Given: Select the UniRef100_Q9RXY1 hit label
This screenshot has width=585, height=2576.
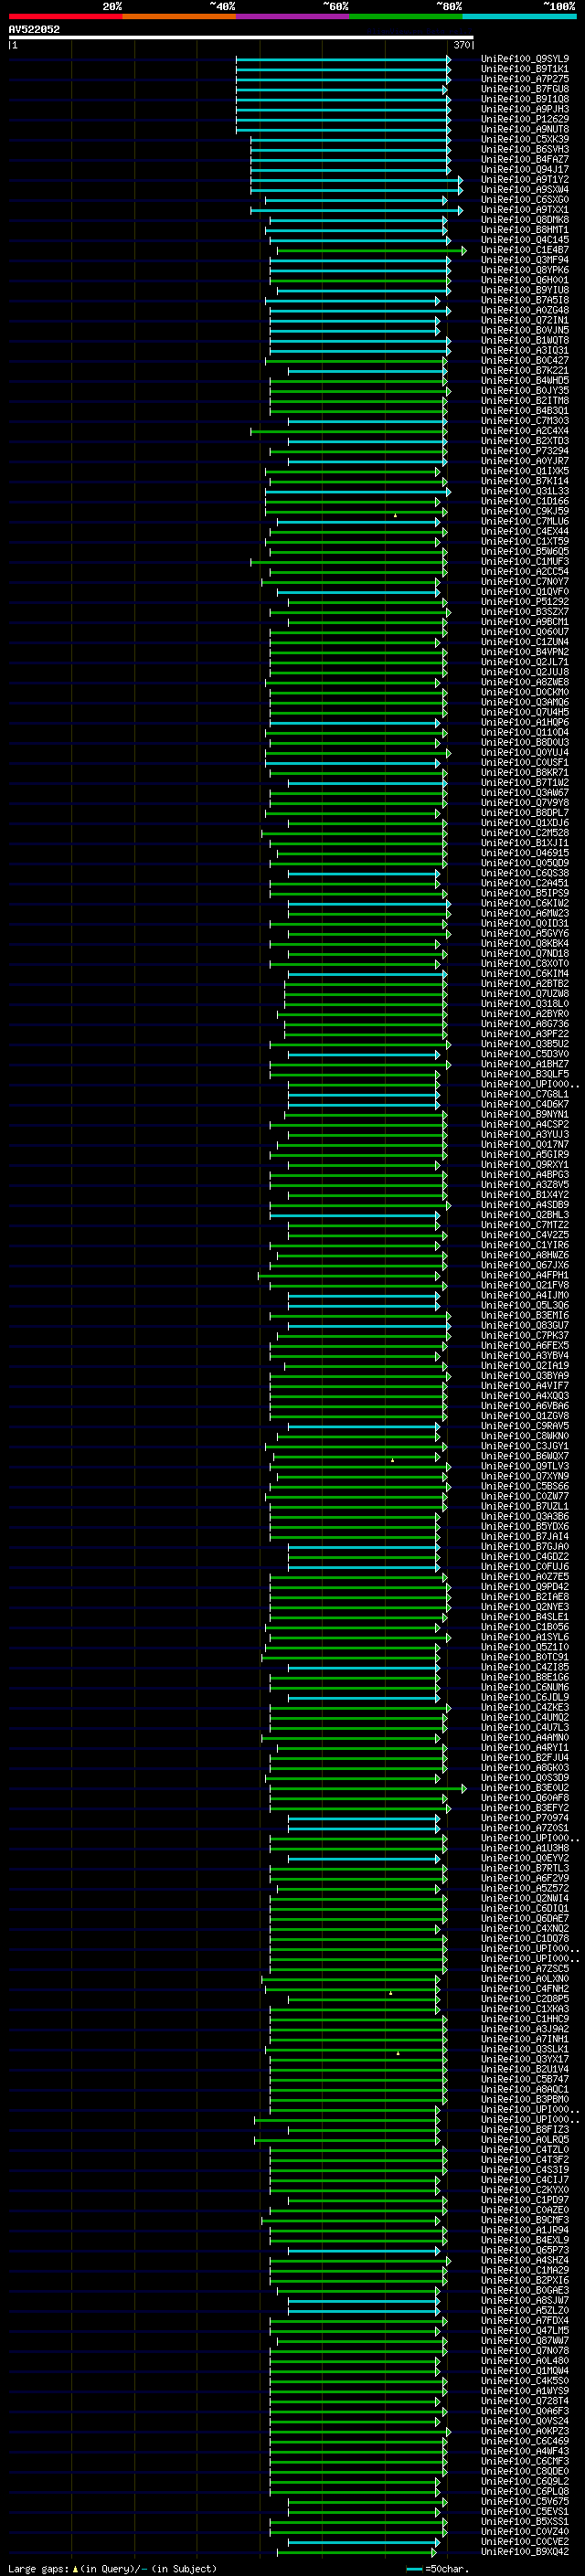Looking at the screenshot, I should pyautogui.click(x=525, y=1165).
